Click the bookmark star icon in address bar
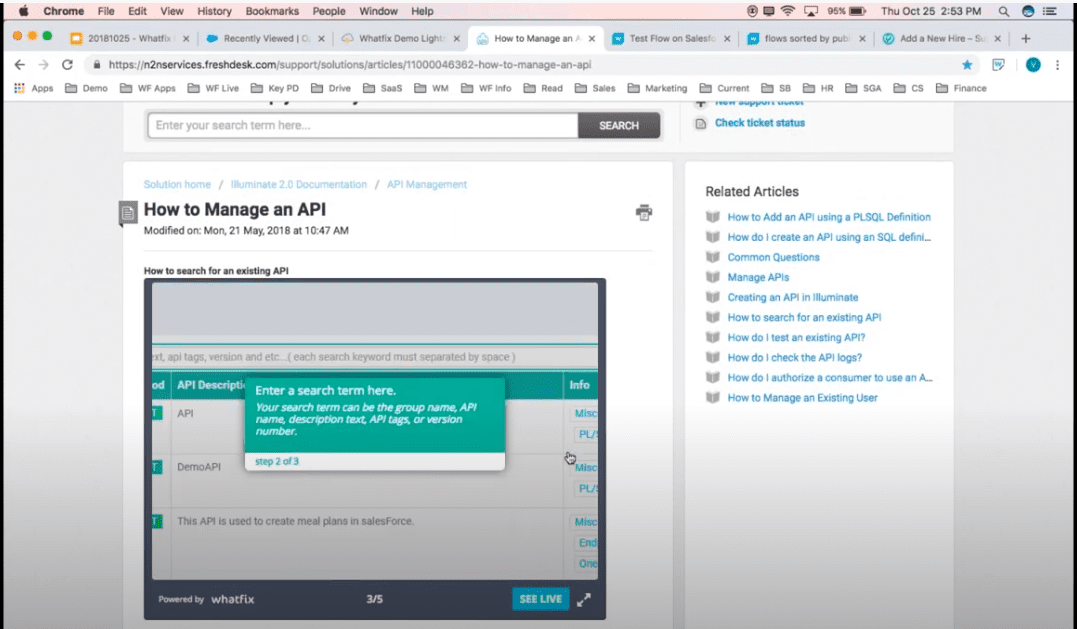1077x629 pixels. point(967,65)
